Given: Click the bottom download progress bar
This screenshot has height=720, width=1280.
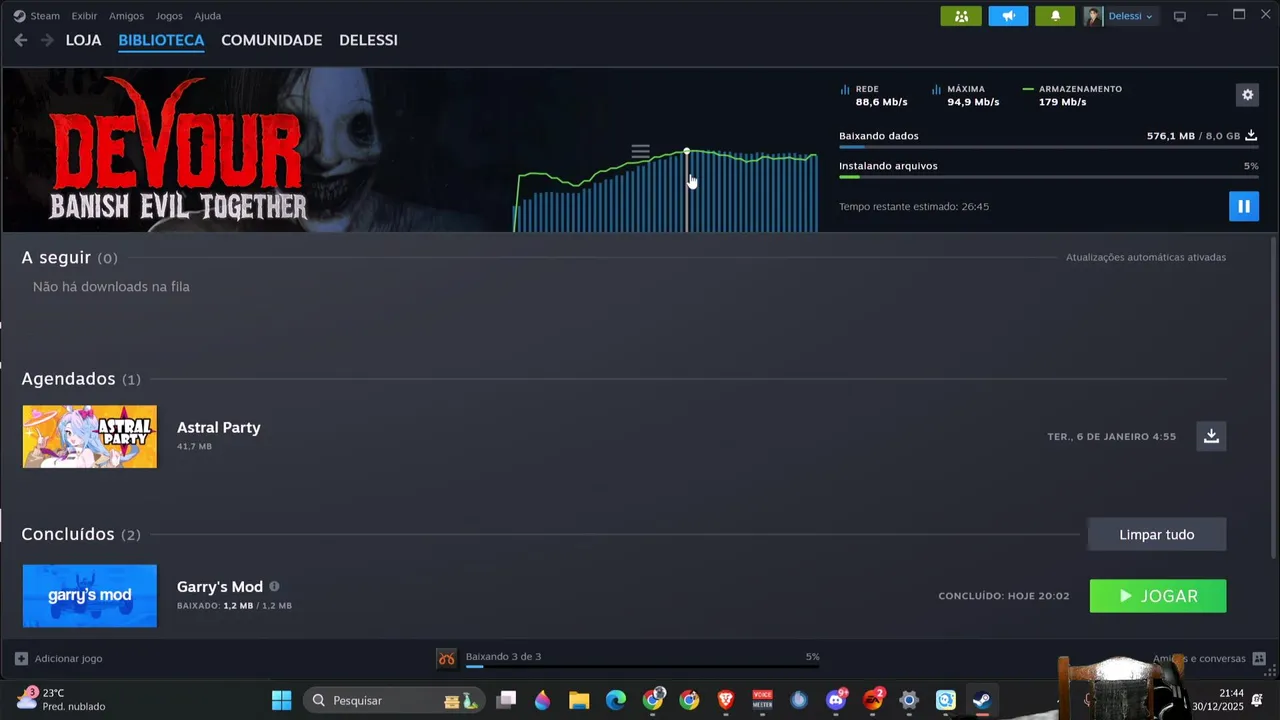Looking at the screenshot, I should 642,666.
